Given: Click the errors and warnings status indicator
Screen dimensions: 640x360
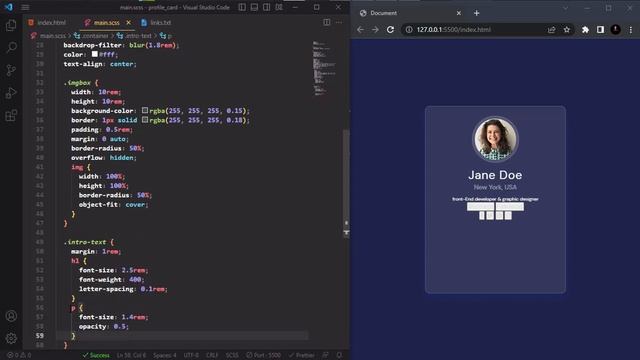Looking at the screenshot, I should point(19,355).
